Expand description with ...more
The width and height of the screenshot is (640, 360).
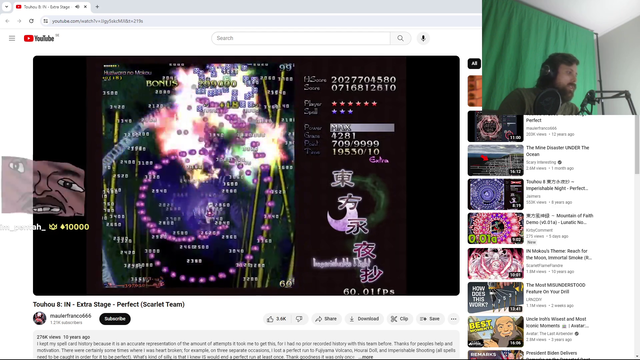tap(367, 357)
